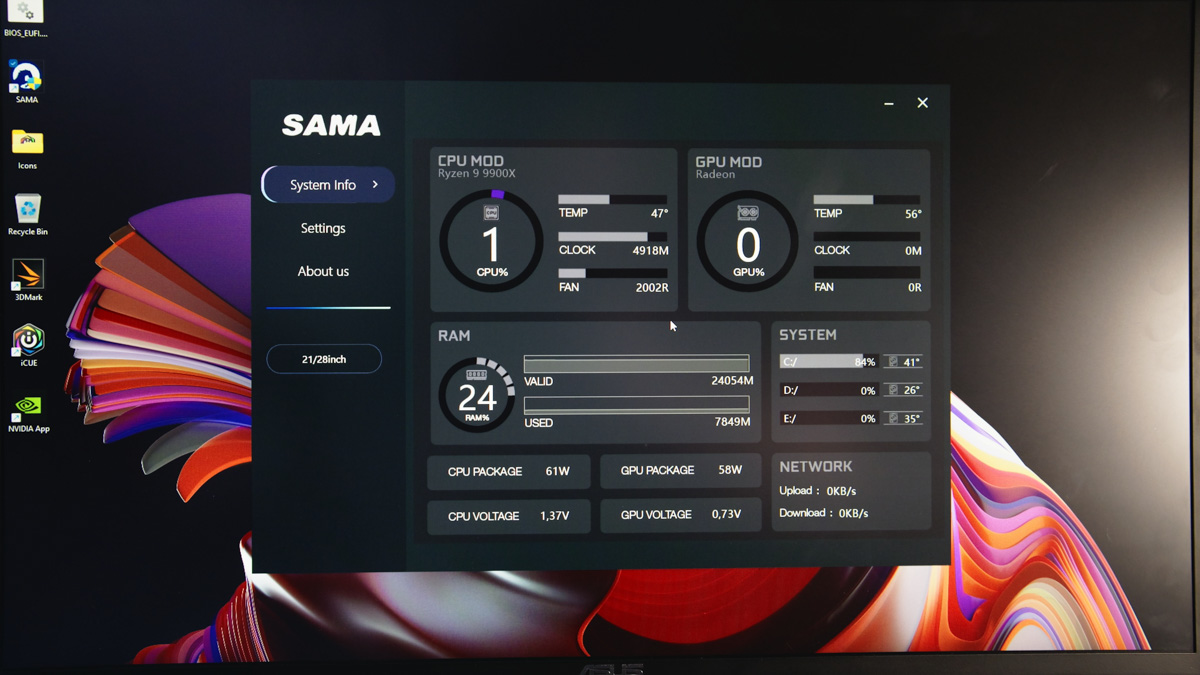Image resolution: width=1200 pixels, height=675 pixels.
Task: Click the VALID value 24054M
Action: 732,381
